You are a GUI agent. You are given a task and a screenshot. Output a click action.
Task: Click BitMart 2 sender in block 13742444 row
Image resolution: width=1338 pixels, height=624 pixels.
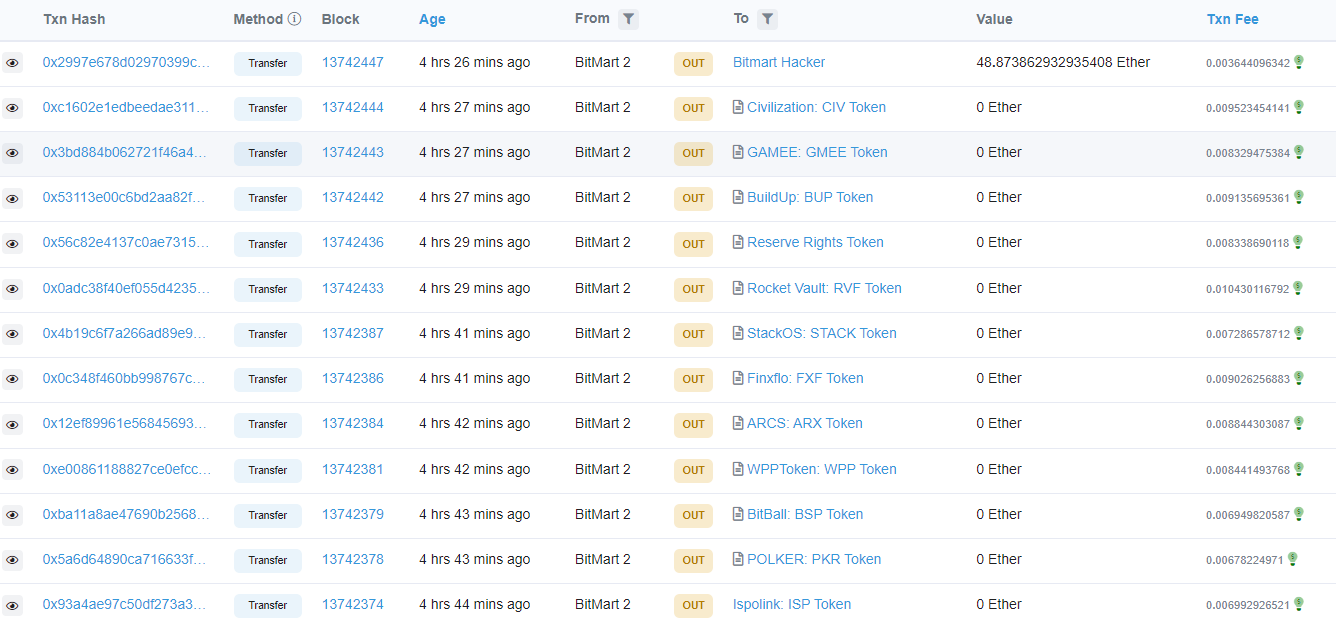coord(603,107)
